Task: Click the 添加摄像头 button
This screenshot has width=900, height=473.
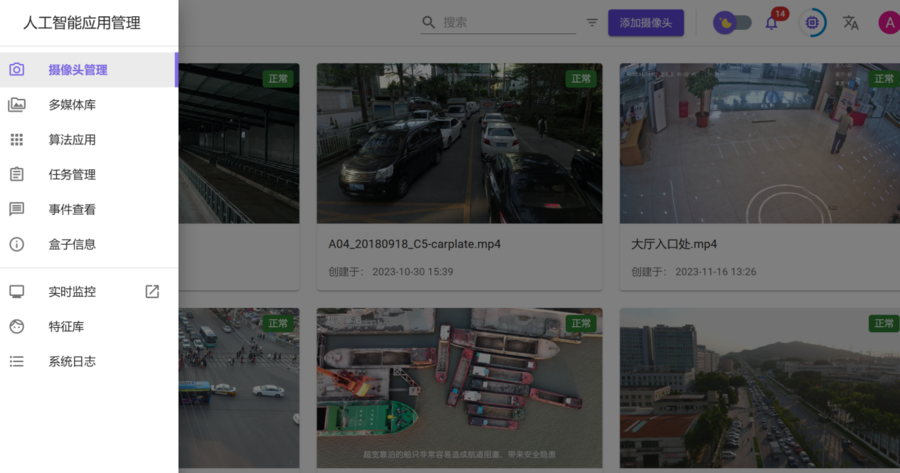Action: 645,22
